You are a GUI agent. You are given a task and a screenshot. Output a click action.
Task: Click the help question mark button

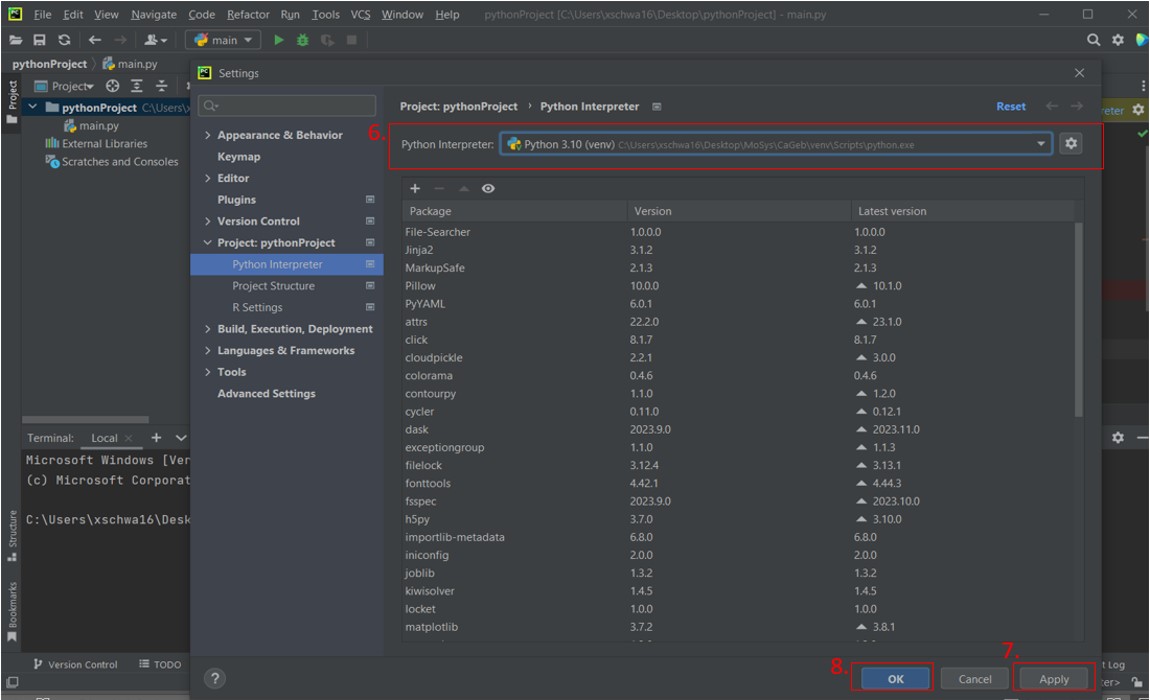[215, 678]
